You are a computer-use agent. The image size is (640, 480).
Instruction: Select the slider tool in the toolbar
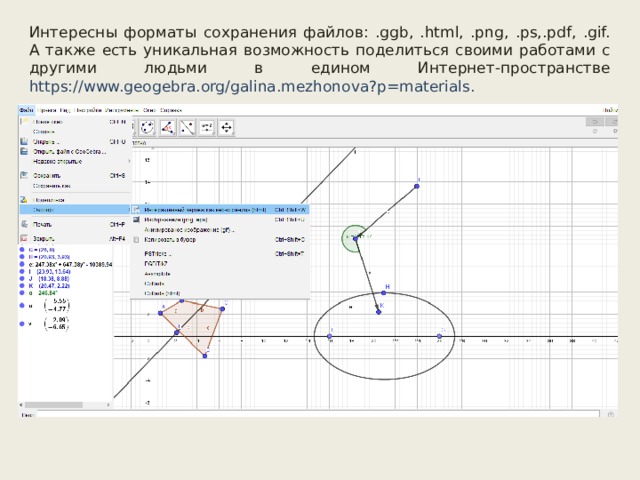tap(207, 128)
